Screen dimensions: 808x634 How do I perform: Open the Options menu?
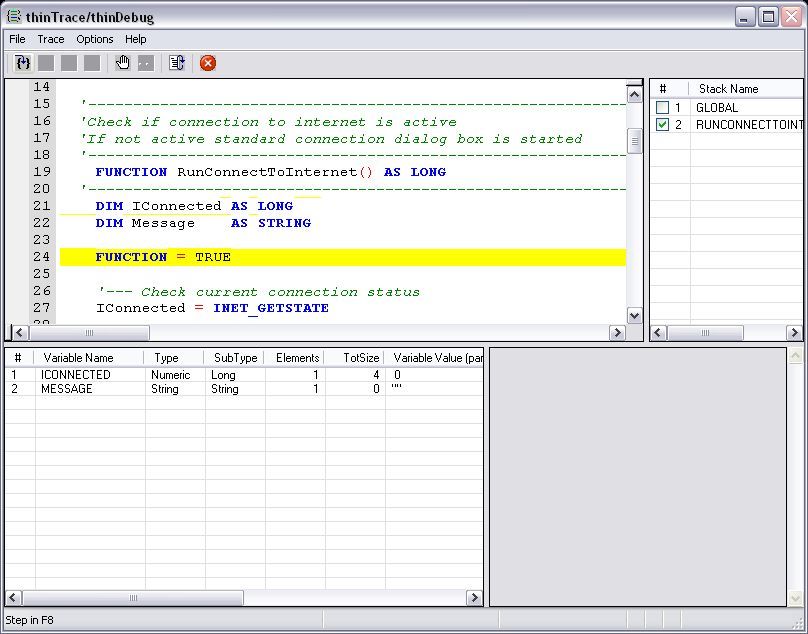[95, 39]
